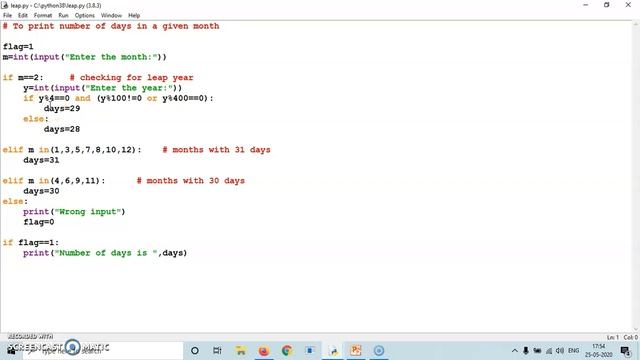Screen dimensions: 640x360
Task: Click the microphone tray icon
Action: (x=526, y=351)
